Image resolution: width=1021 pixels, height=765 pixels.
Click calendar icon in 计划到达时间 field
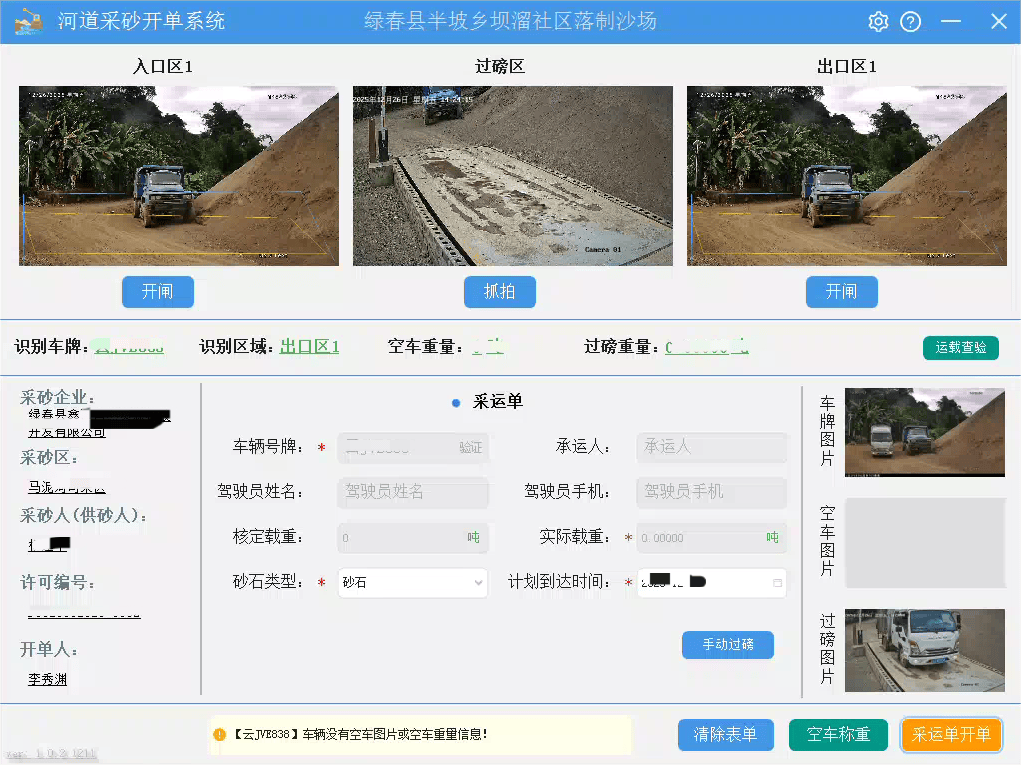(x=777, y=582)
